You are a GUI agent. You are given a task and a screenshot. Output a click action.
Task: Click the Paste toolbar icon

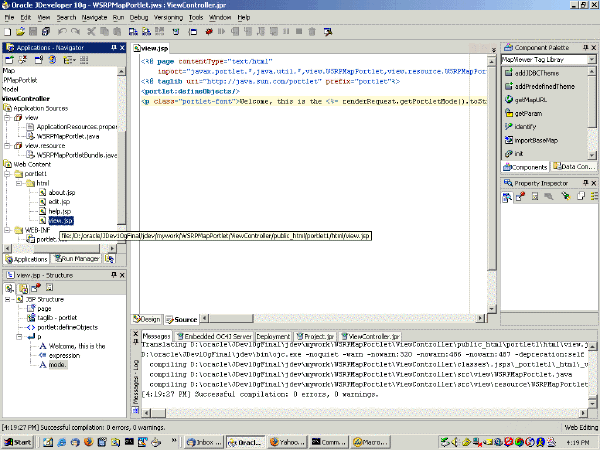(117, 32)
